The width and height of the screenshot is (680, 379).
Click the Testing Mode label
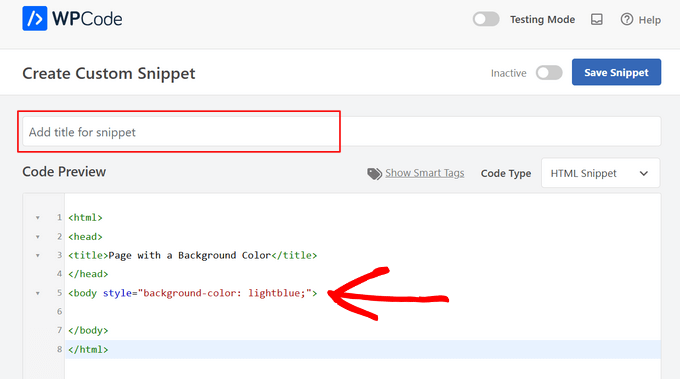tap(543, 20)
